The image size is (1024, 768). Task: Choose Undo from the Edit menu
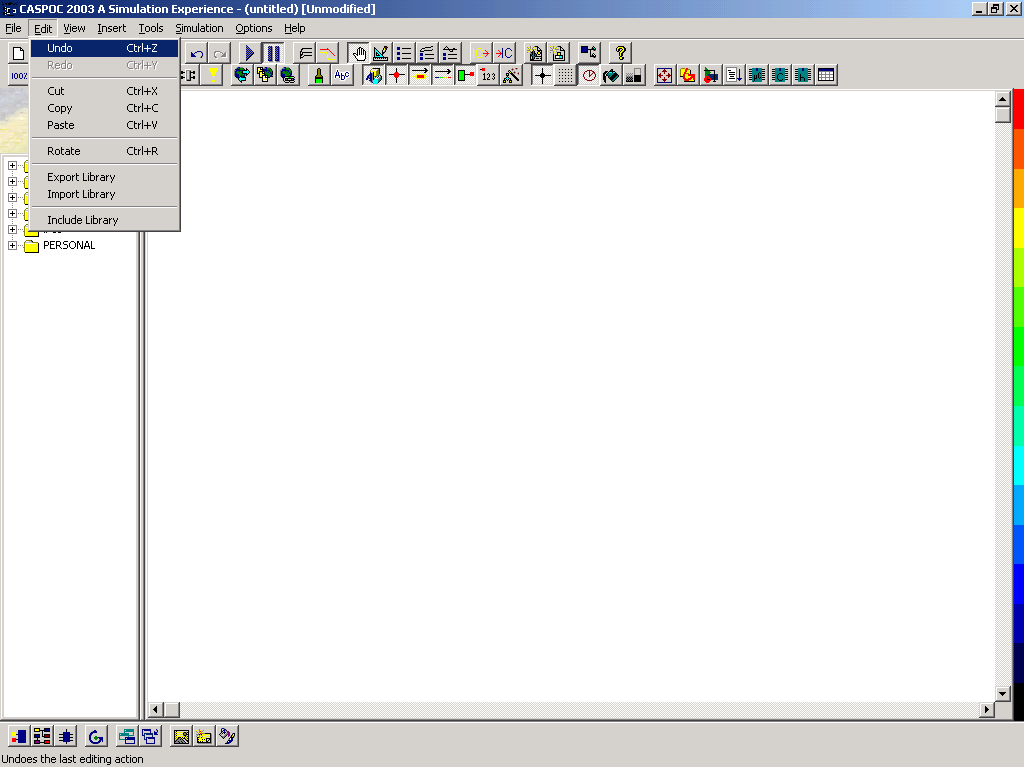pos(104,48)
